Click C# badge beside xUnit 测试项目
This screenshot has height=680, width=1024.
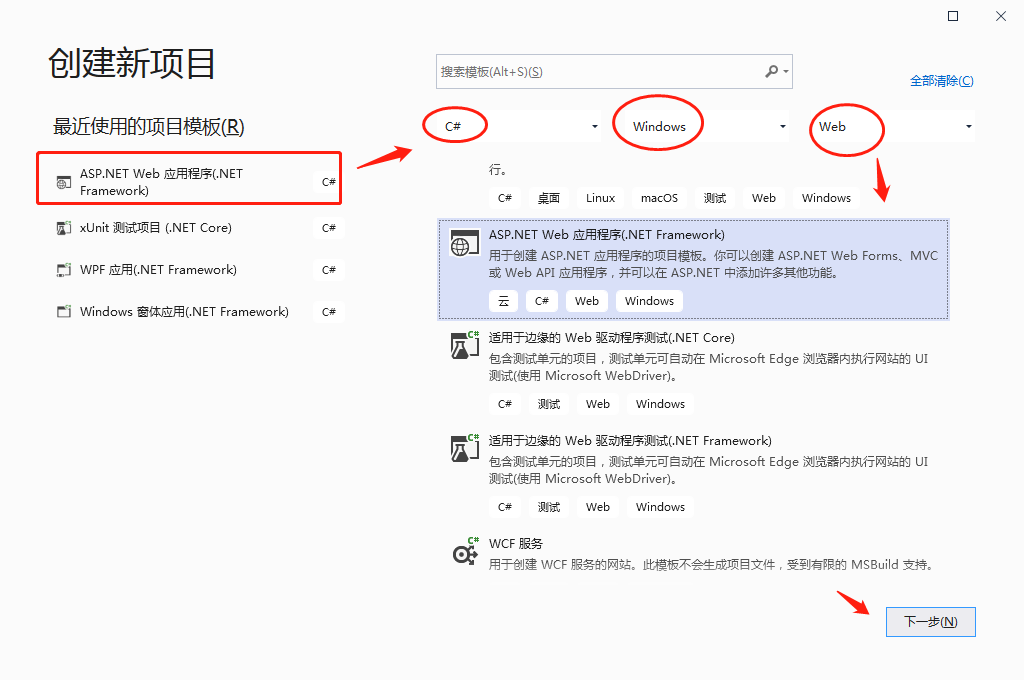point(328,228)
